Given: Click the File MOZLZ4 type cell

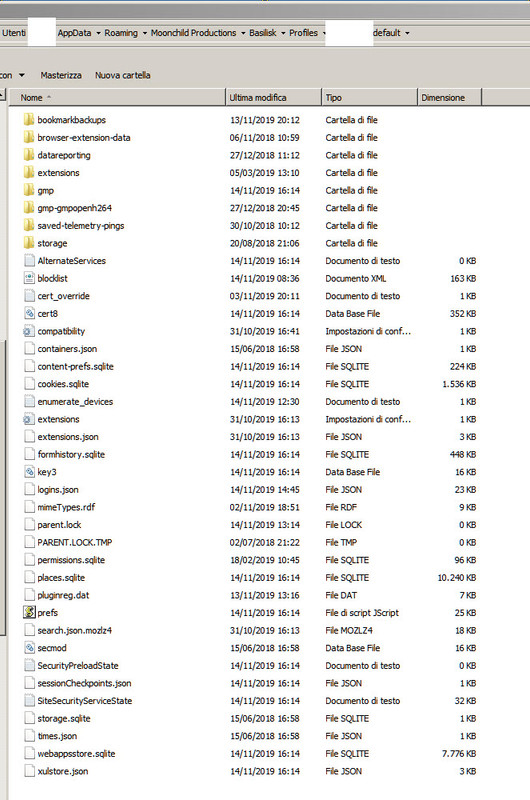Looking at the screenshot, I should click(349, 630).
